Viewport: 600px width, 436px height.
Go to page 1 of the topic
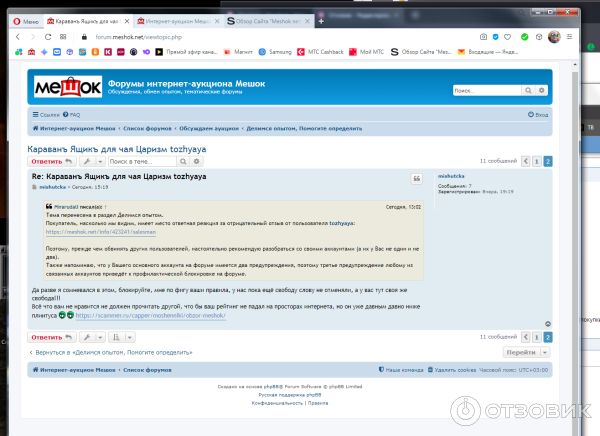tap(537, 160)
